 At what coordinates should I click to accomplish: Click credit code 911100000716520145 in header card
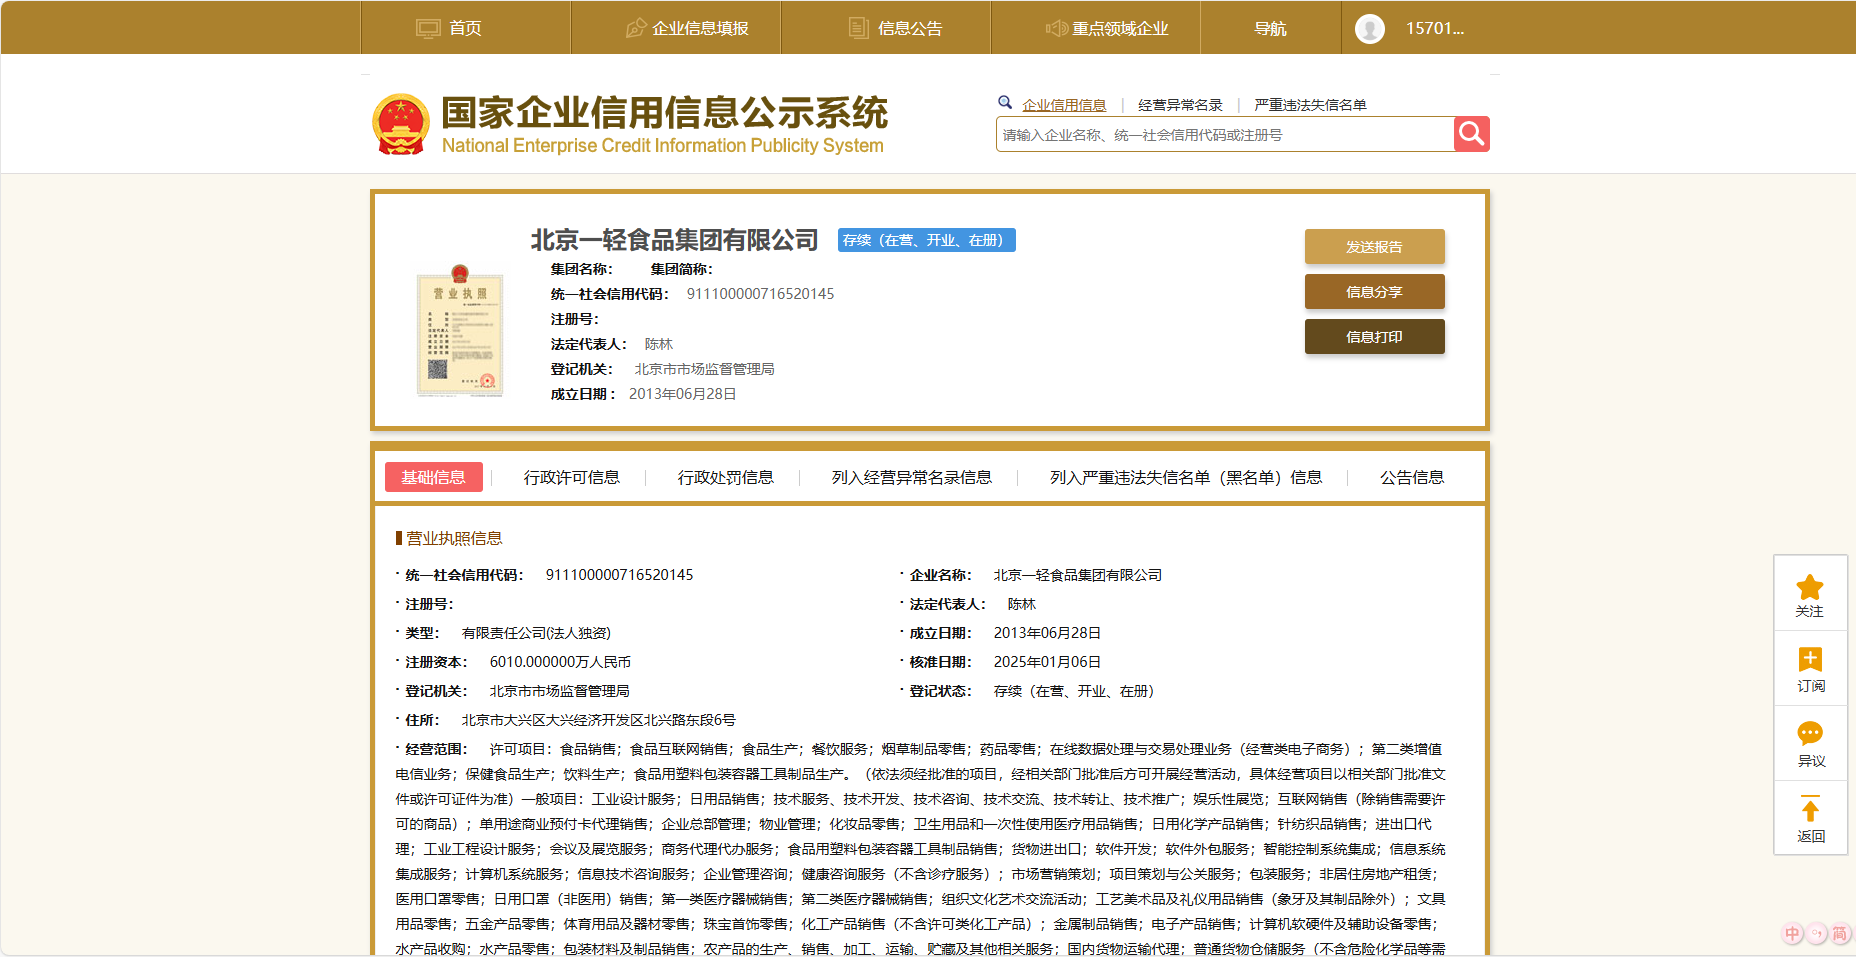[760, 294]
